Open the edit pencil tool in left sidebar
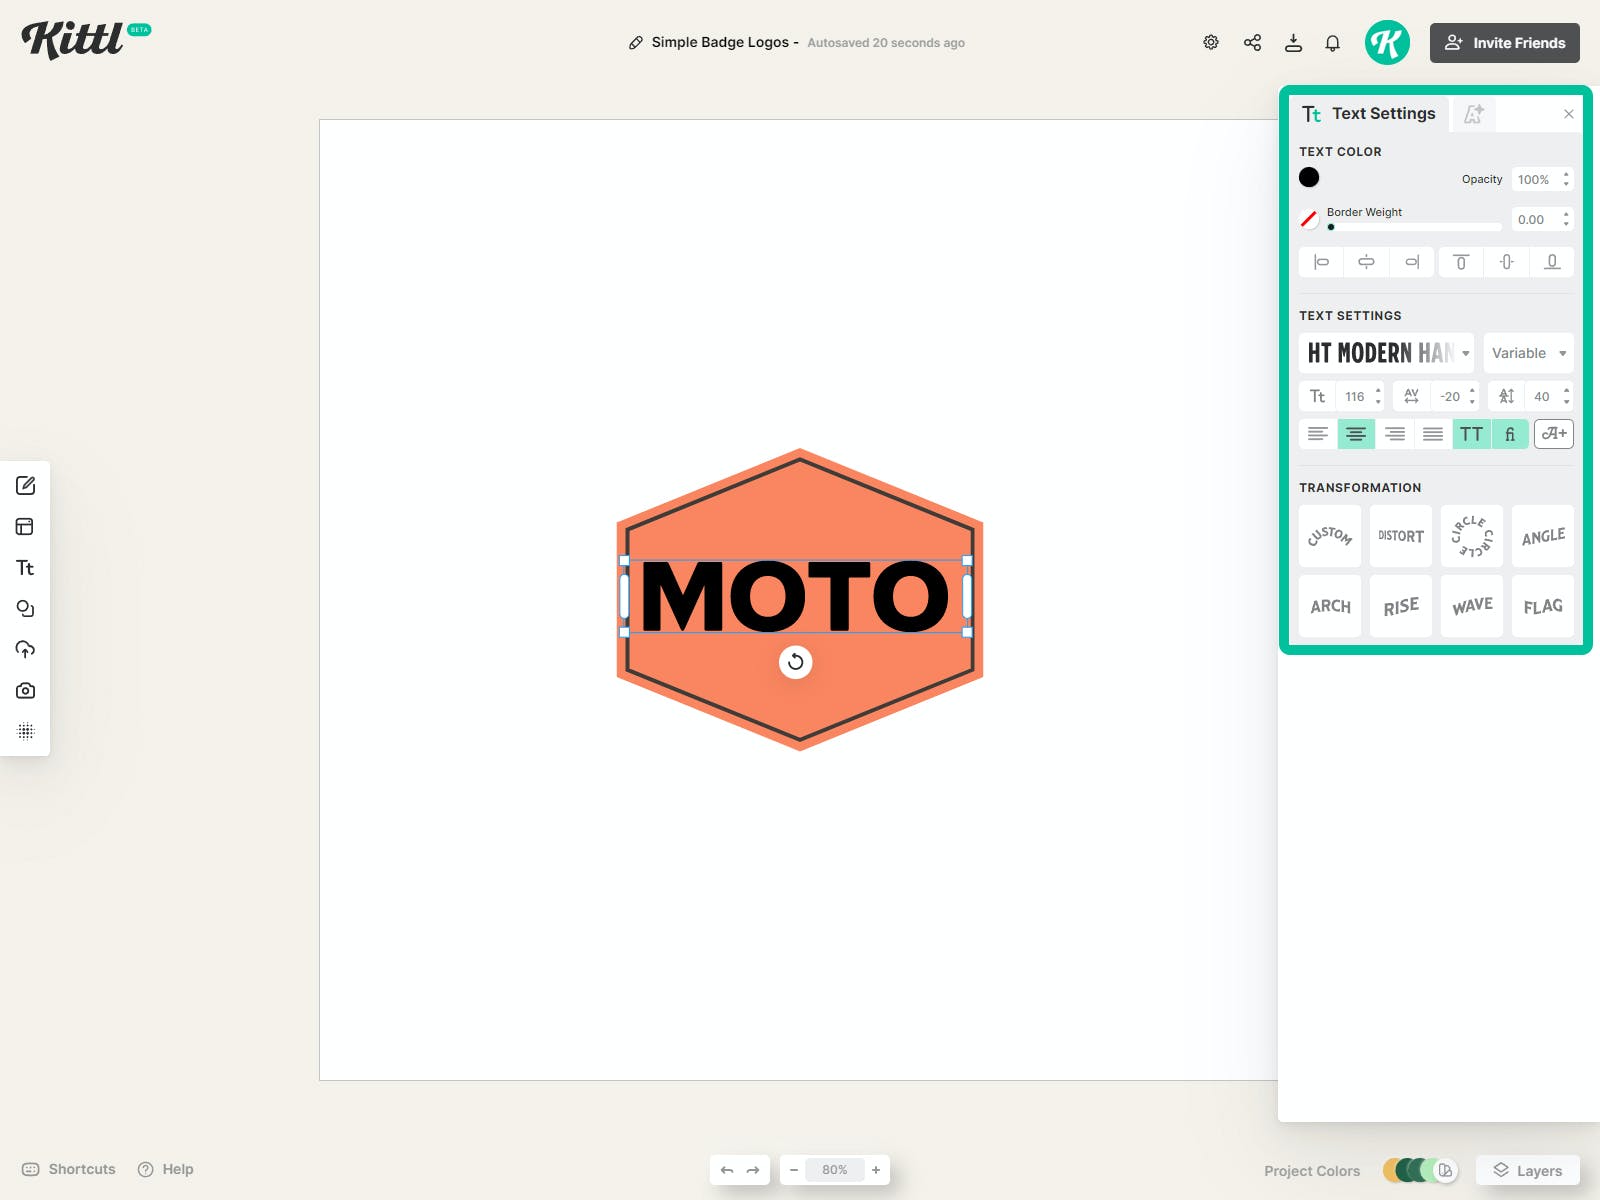The width and height of the screenshot is (1600, 1200). coord(26,486)
